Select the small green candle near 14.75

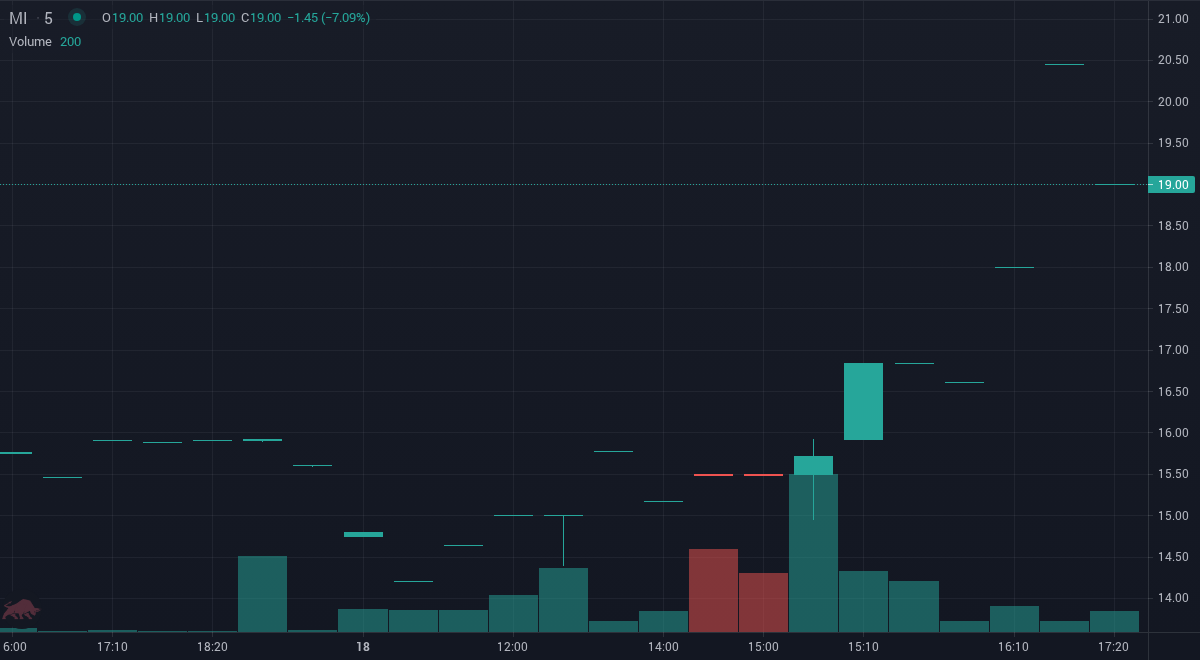click(x=363, y=534)
